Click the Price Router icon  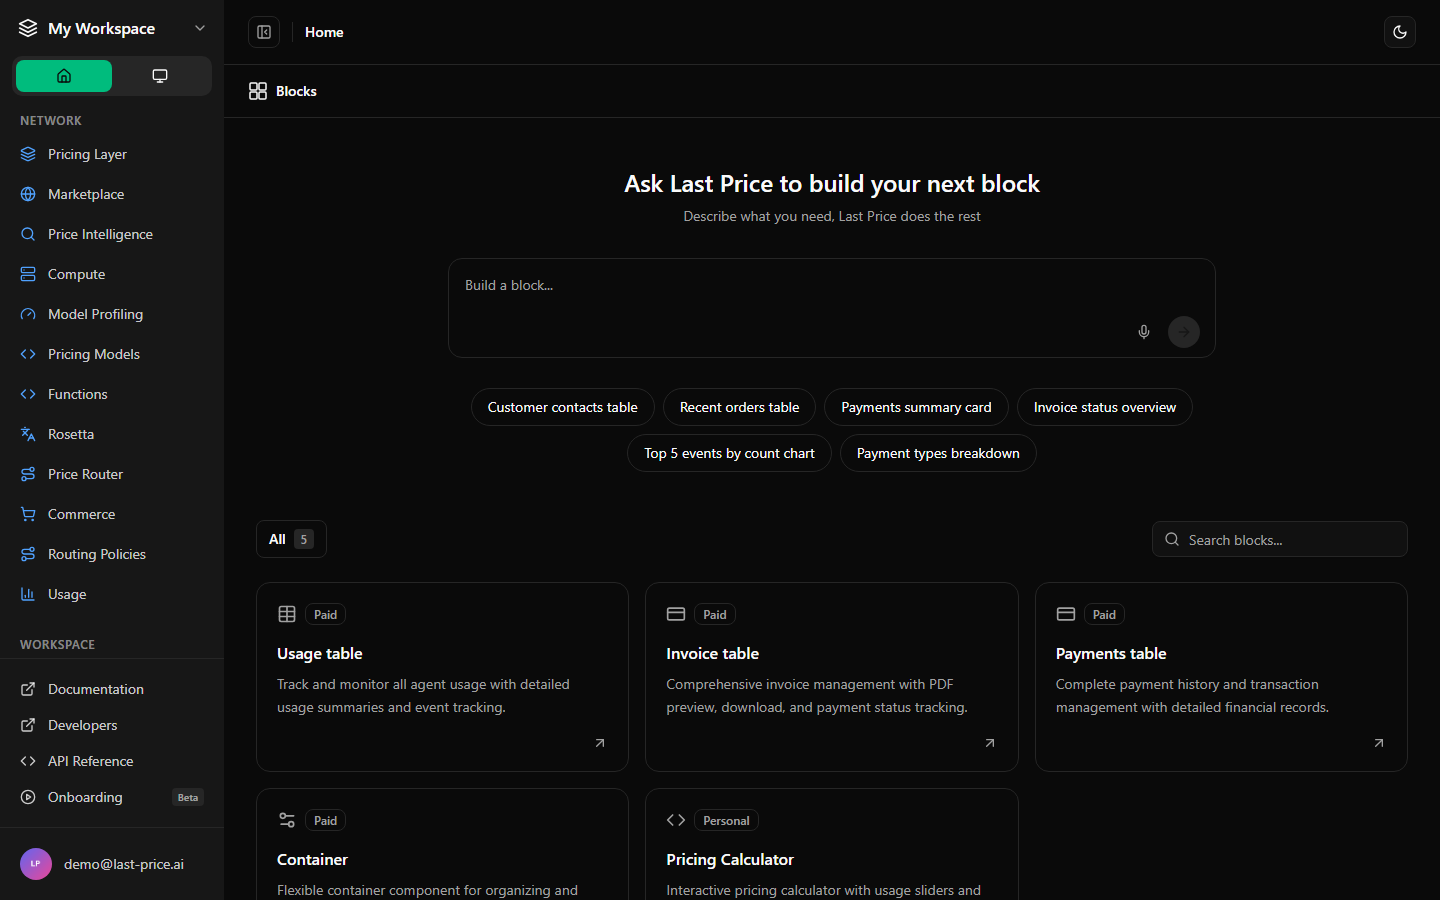(28, 474)
